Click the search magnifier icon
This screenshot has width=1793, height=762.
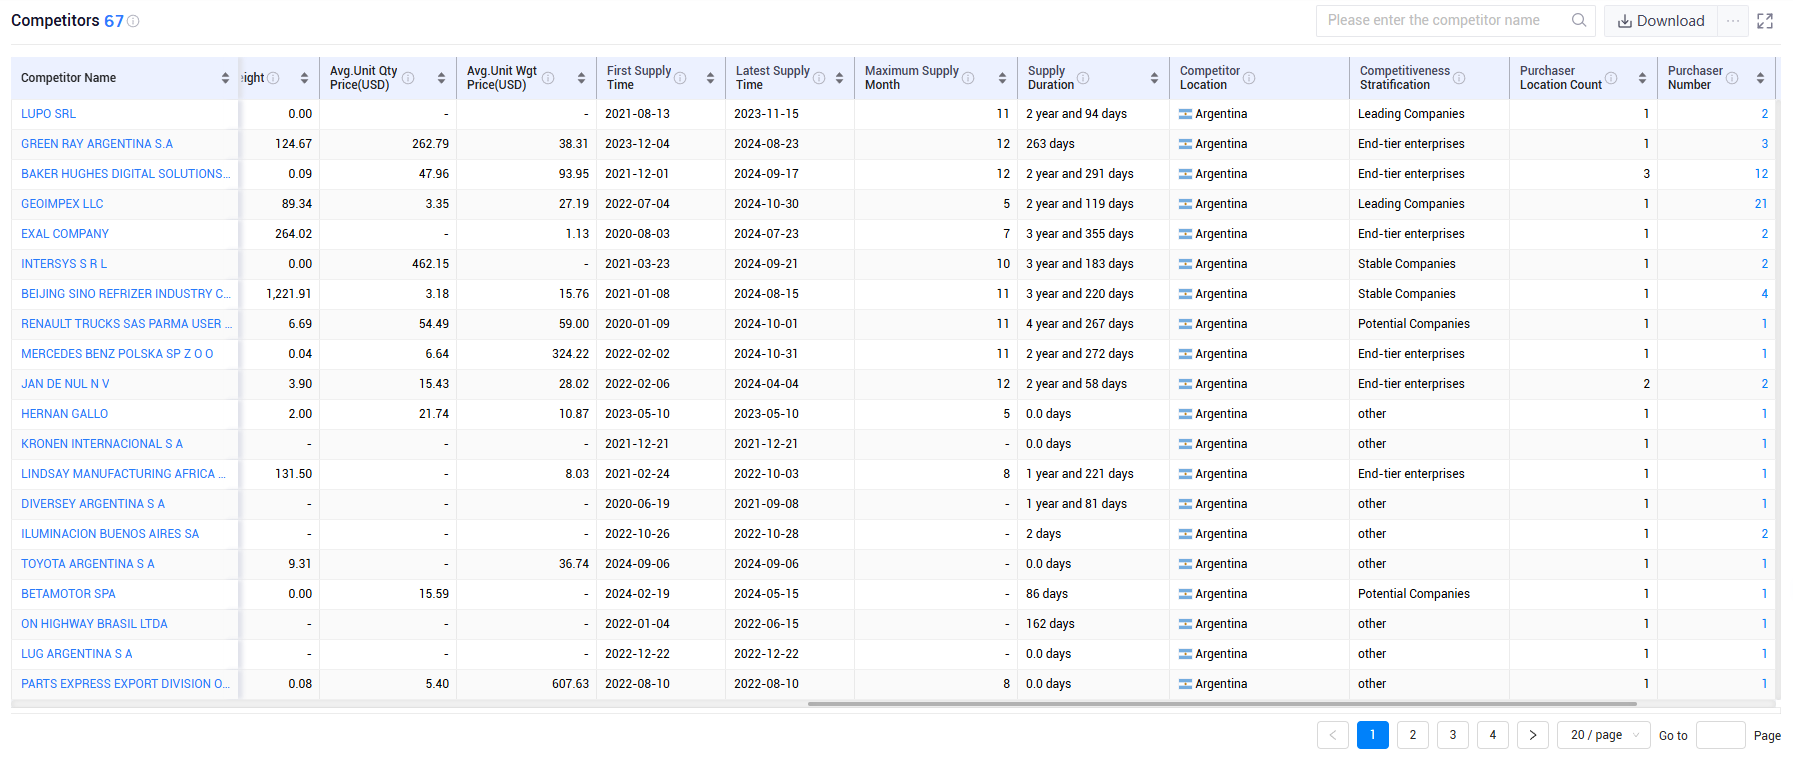click(x=1579, y=20)
